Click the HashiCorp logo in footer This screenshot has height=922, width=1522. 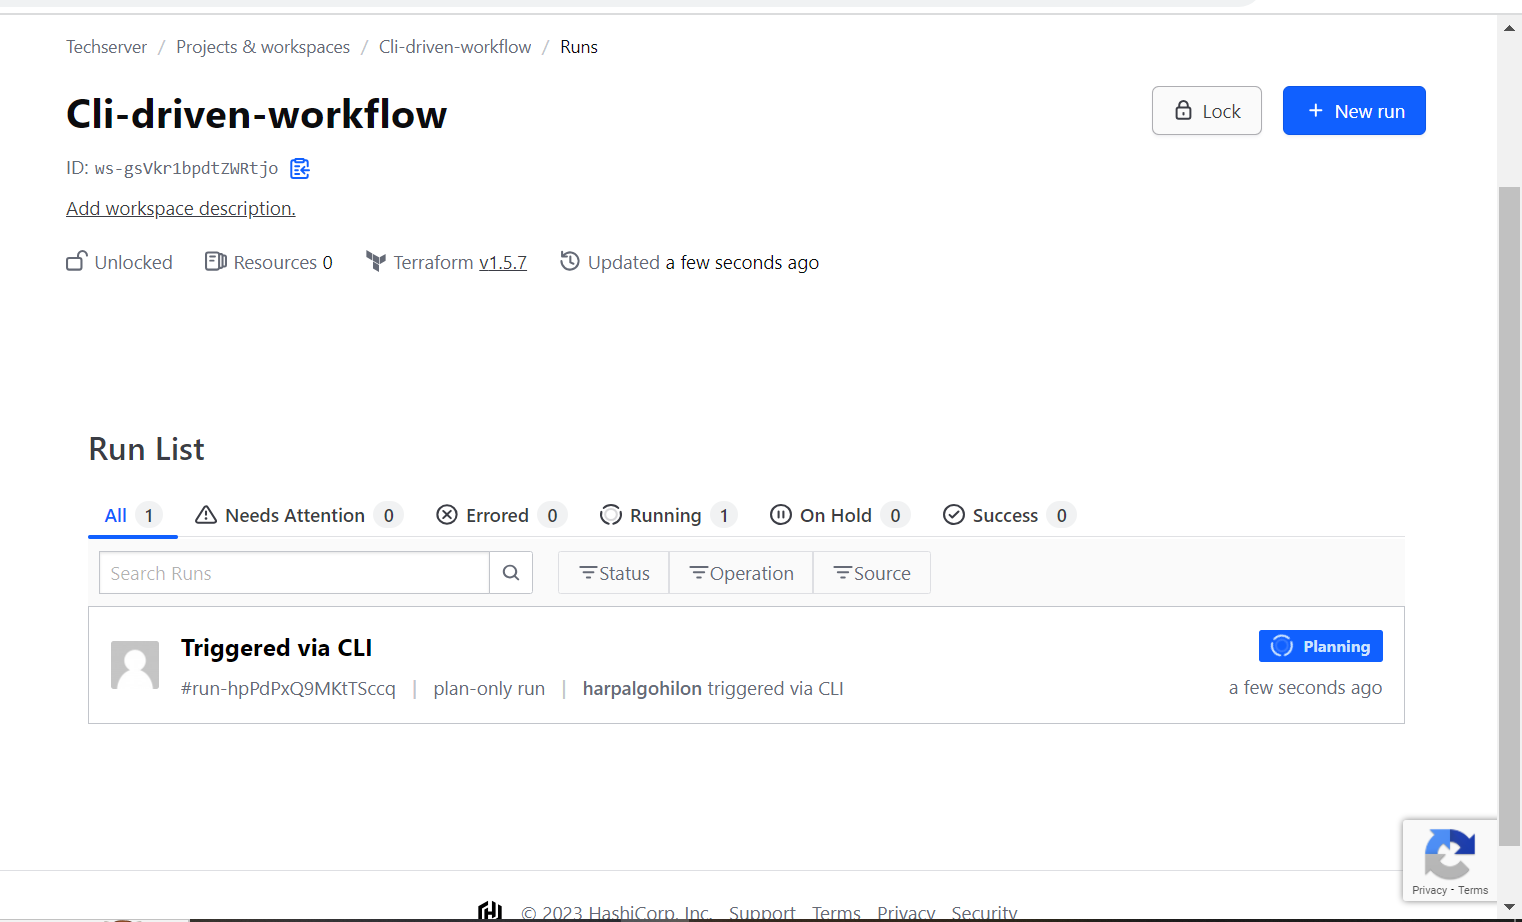(x=490, y=911)
